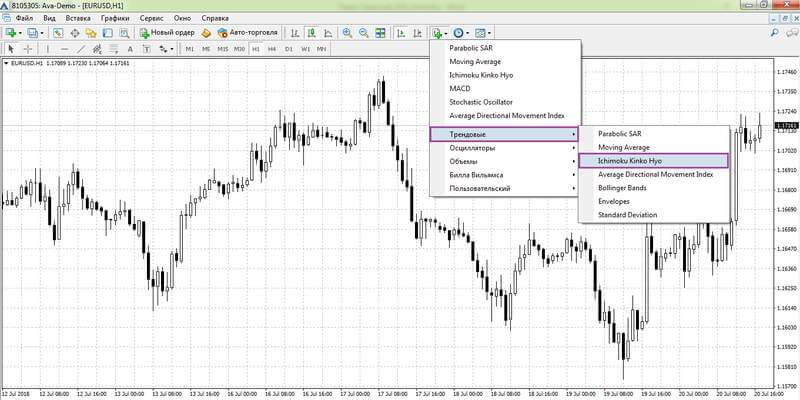Expand the Пользовательский submenu
The height and width of the screenshot is (400, 800).
(504, 188)
